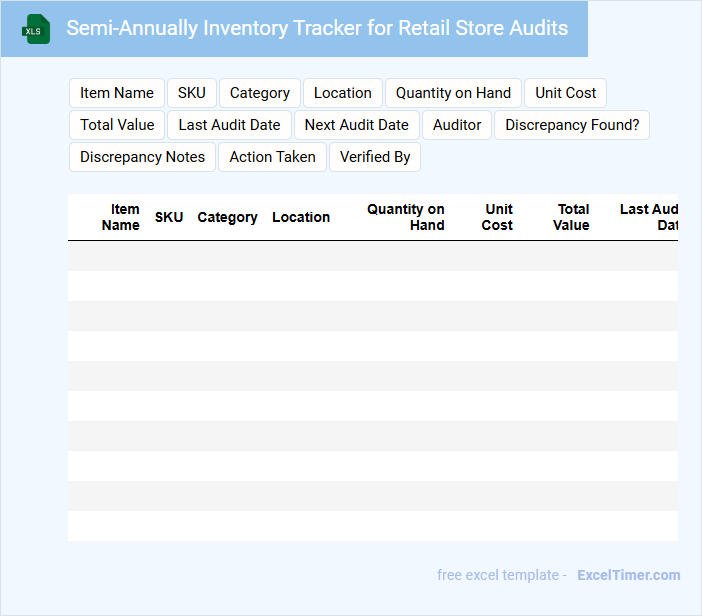Click the Action Taken tag
The width and height of the screenshot is (702, 616).
[272, 157]
